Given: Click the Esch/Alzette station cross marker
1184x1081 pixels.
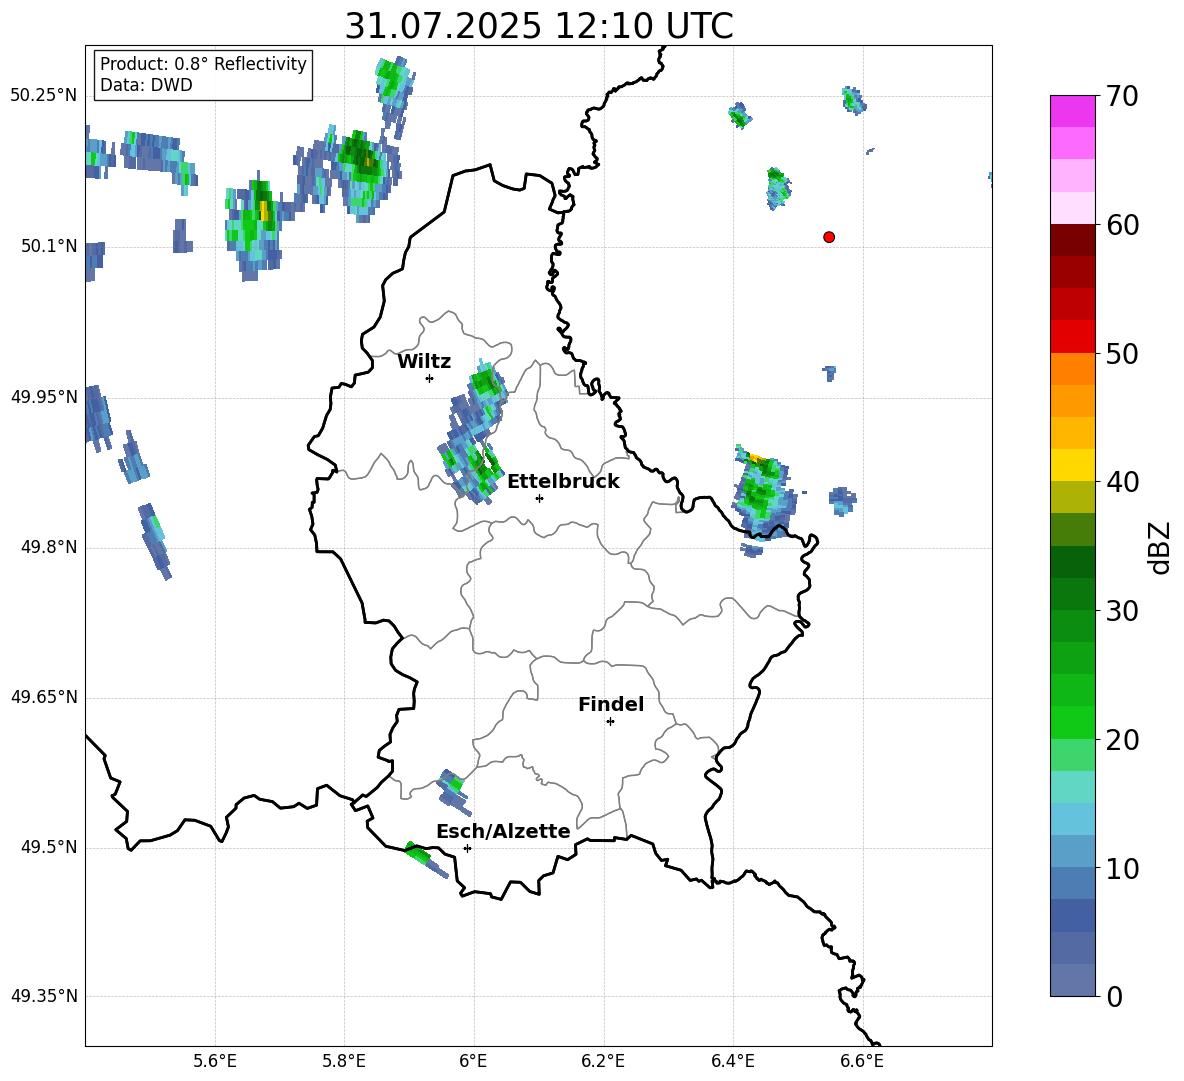Looking at the screenshot, I should pyautogui.click(x=467, y=848).
